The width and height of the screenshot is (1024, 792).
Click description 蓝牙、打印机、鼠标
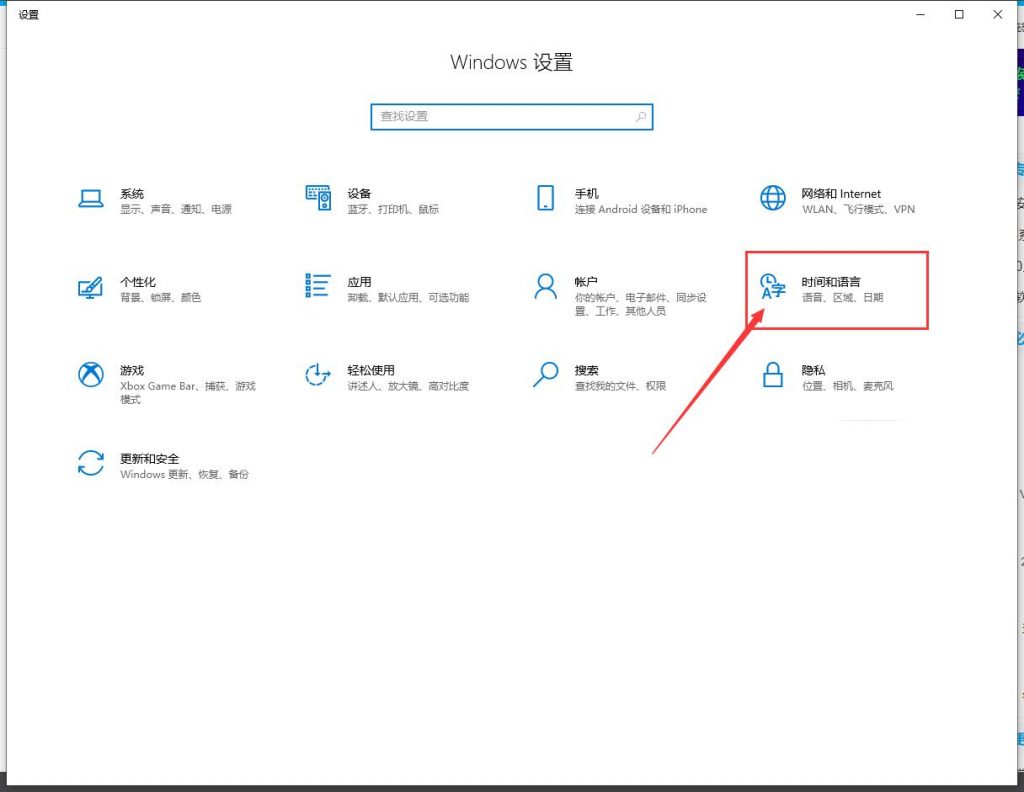(x=393, y=210)
